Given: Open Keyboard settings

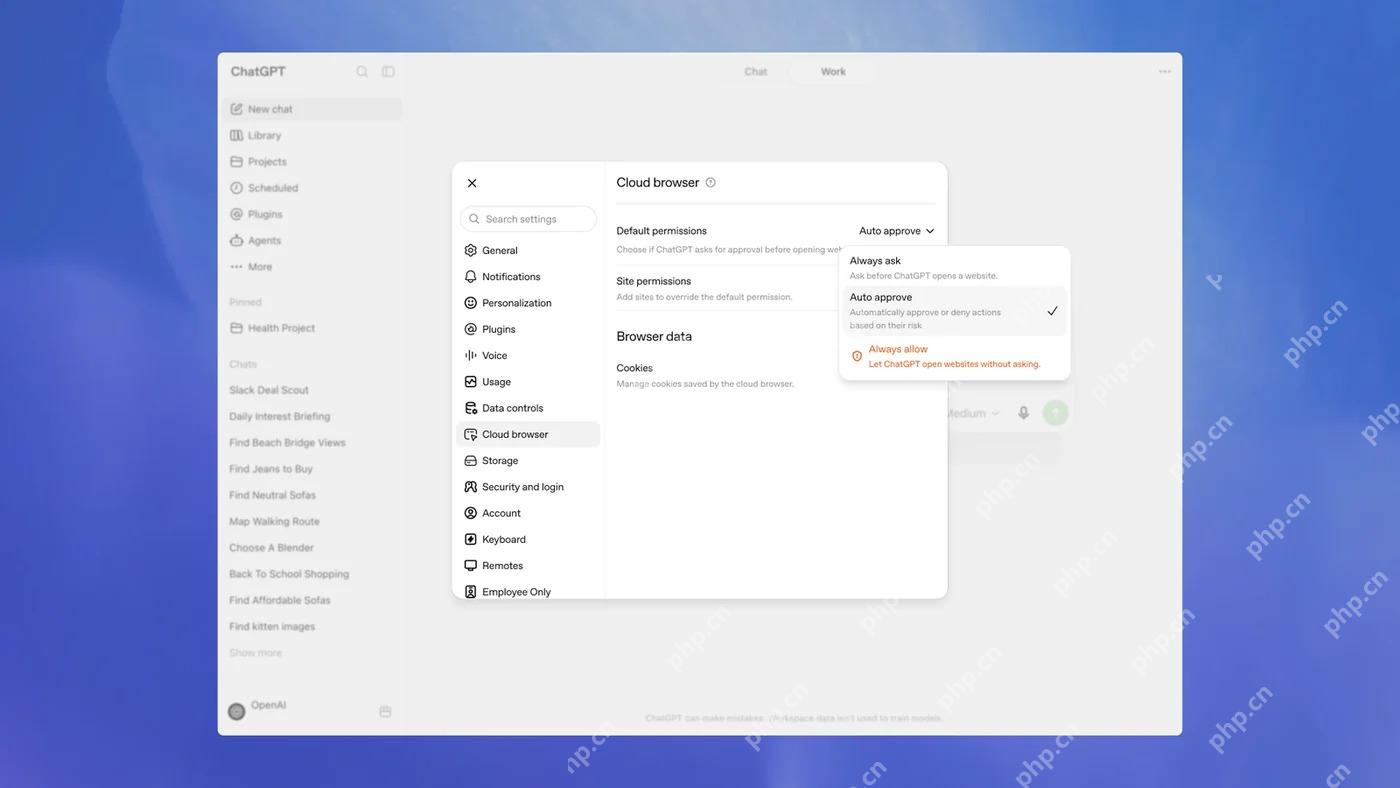Looking at the screenshot, I should tap(528, 540).
